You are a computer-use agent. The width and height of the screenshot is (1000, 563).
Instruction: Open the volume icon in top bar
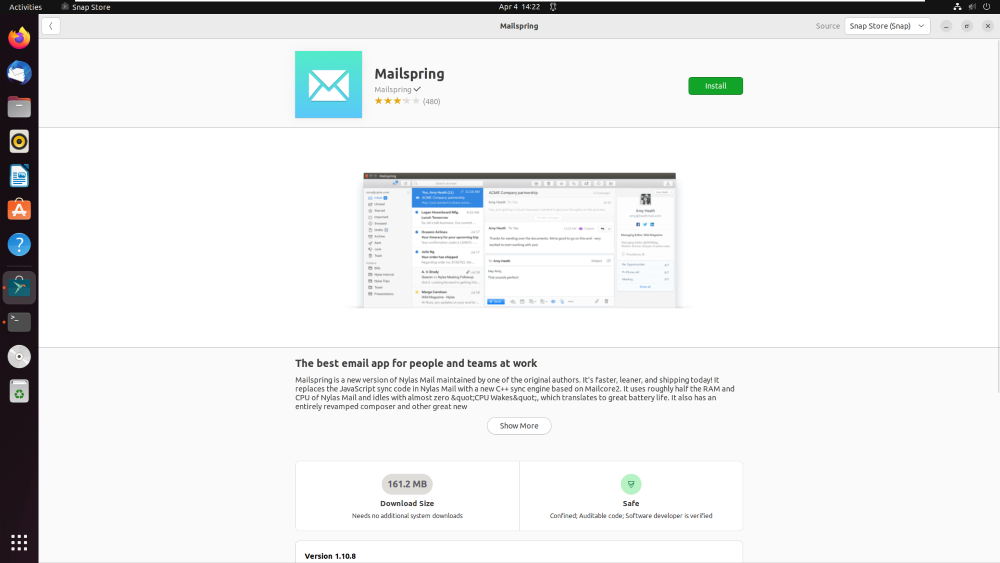972,7
